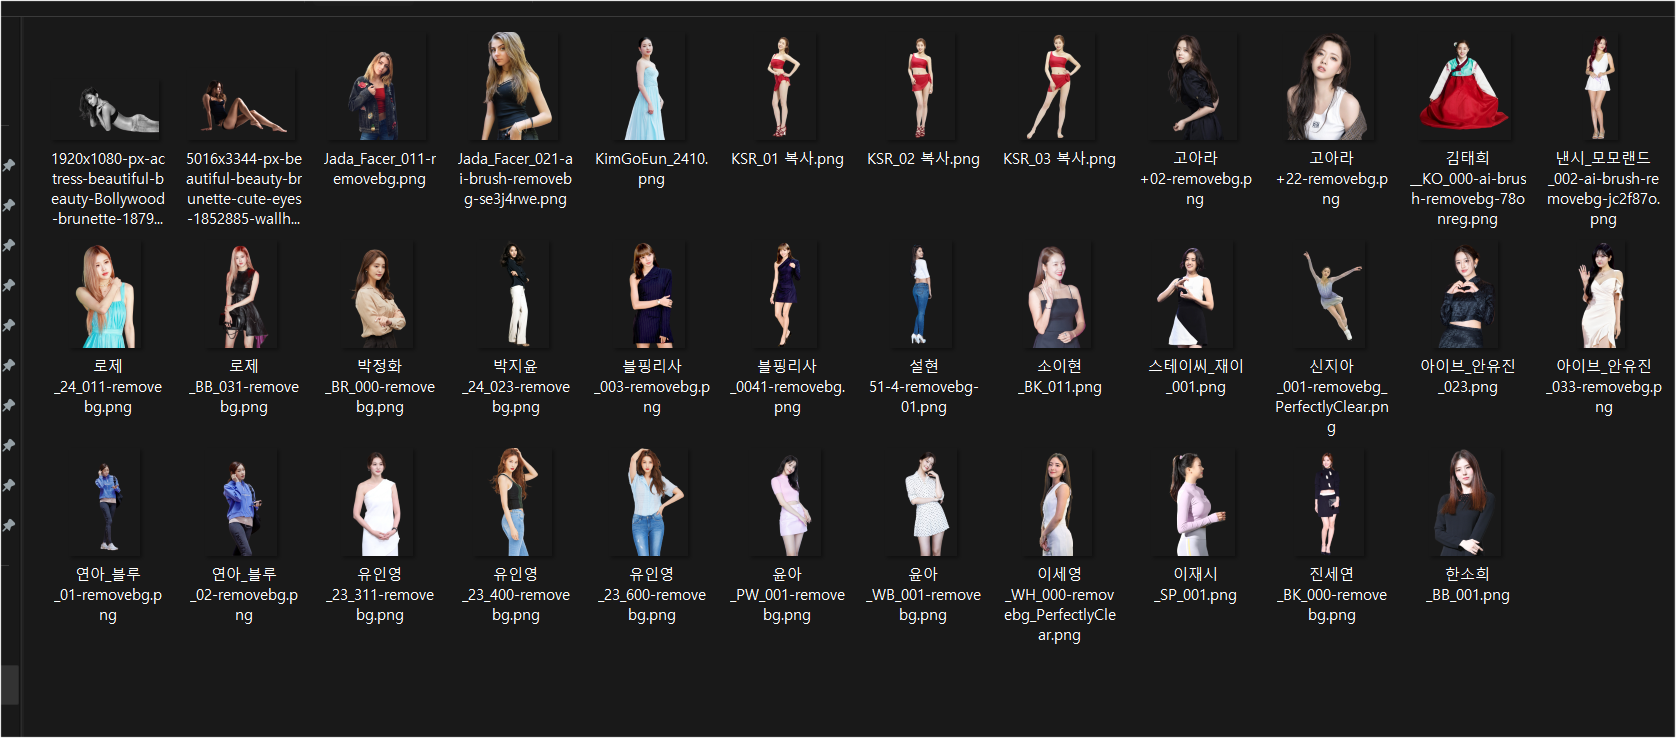The height and width of the screenshot is (738, 1676).
Task: Select 한소희_BB_001.png image
Action: point(1467,504)
